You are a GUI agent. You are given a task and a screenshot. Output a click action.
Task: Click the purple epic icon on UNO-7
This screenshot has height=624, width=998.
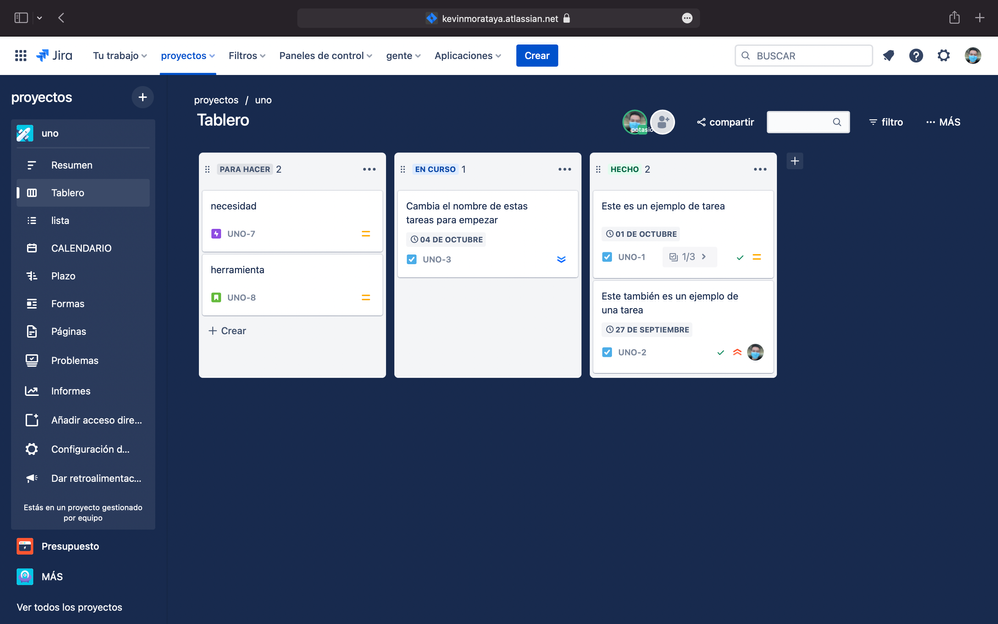216,234
